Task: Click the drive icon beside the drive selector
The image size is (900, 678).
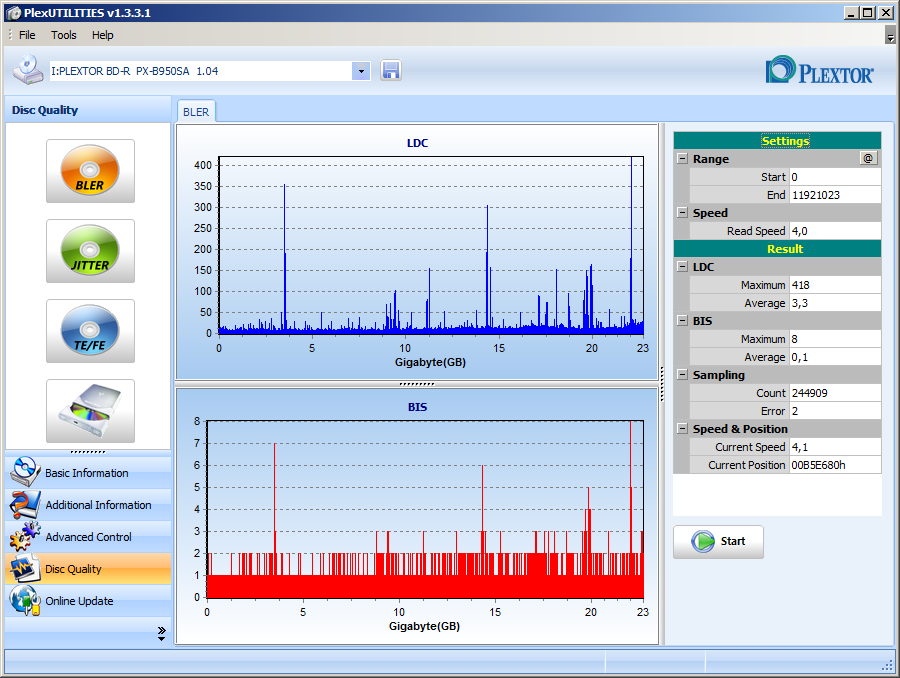Action: pos(28,70)
